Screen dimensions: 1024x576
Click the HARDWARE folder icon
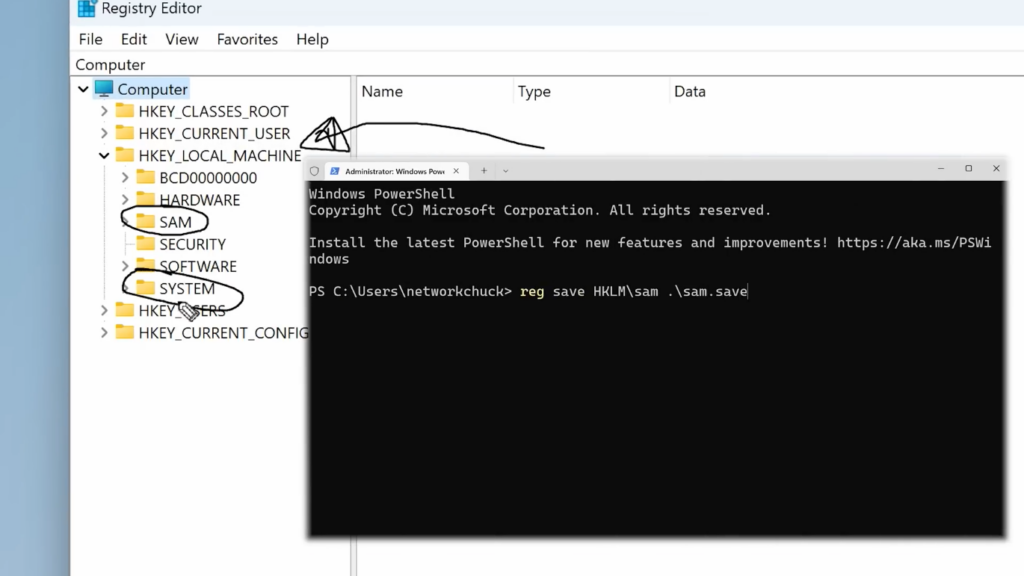tap(146, 199)
